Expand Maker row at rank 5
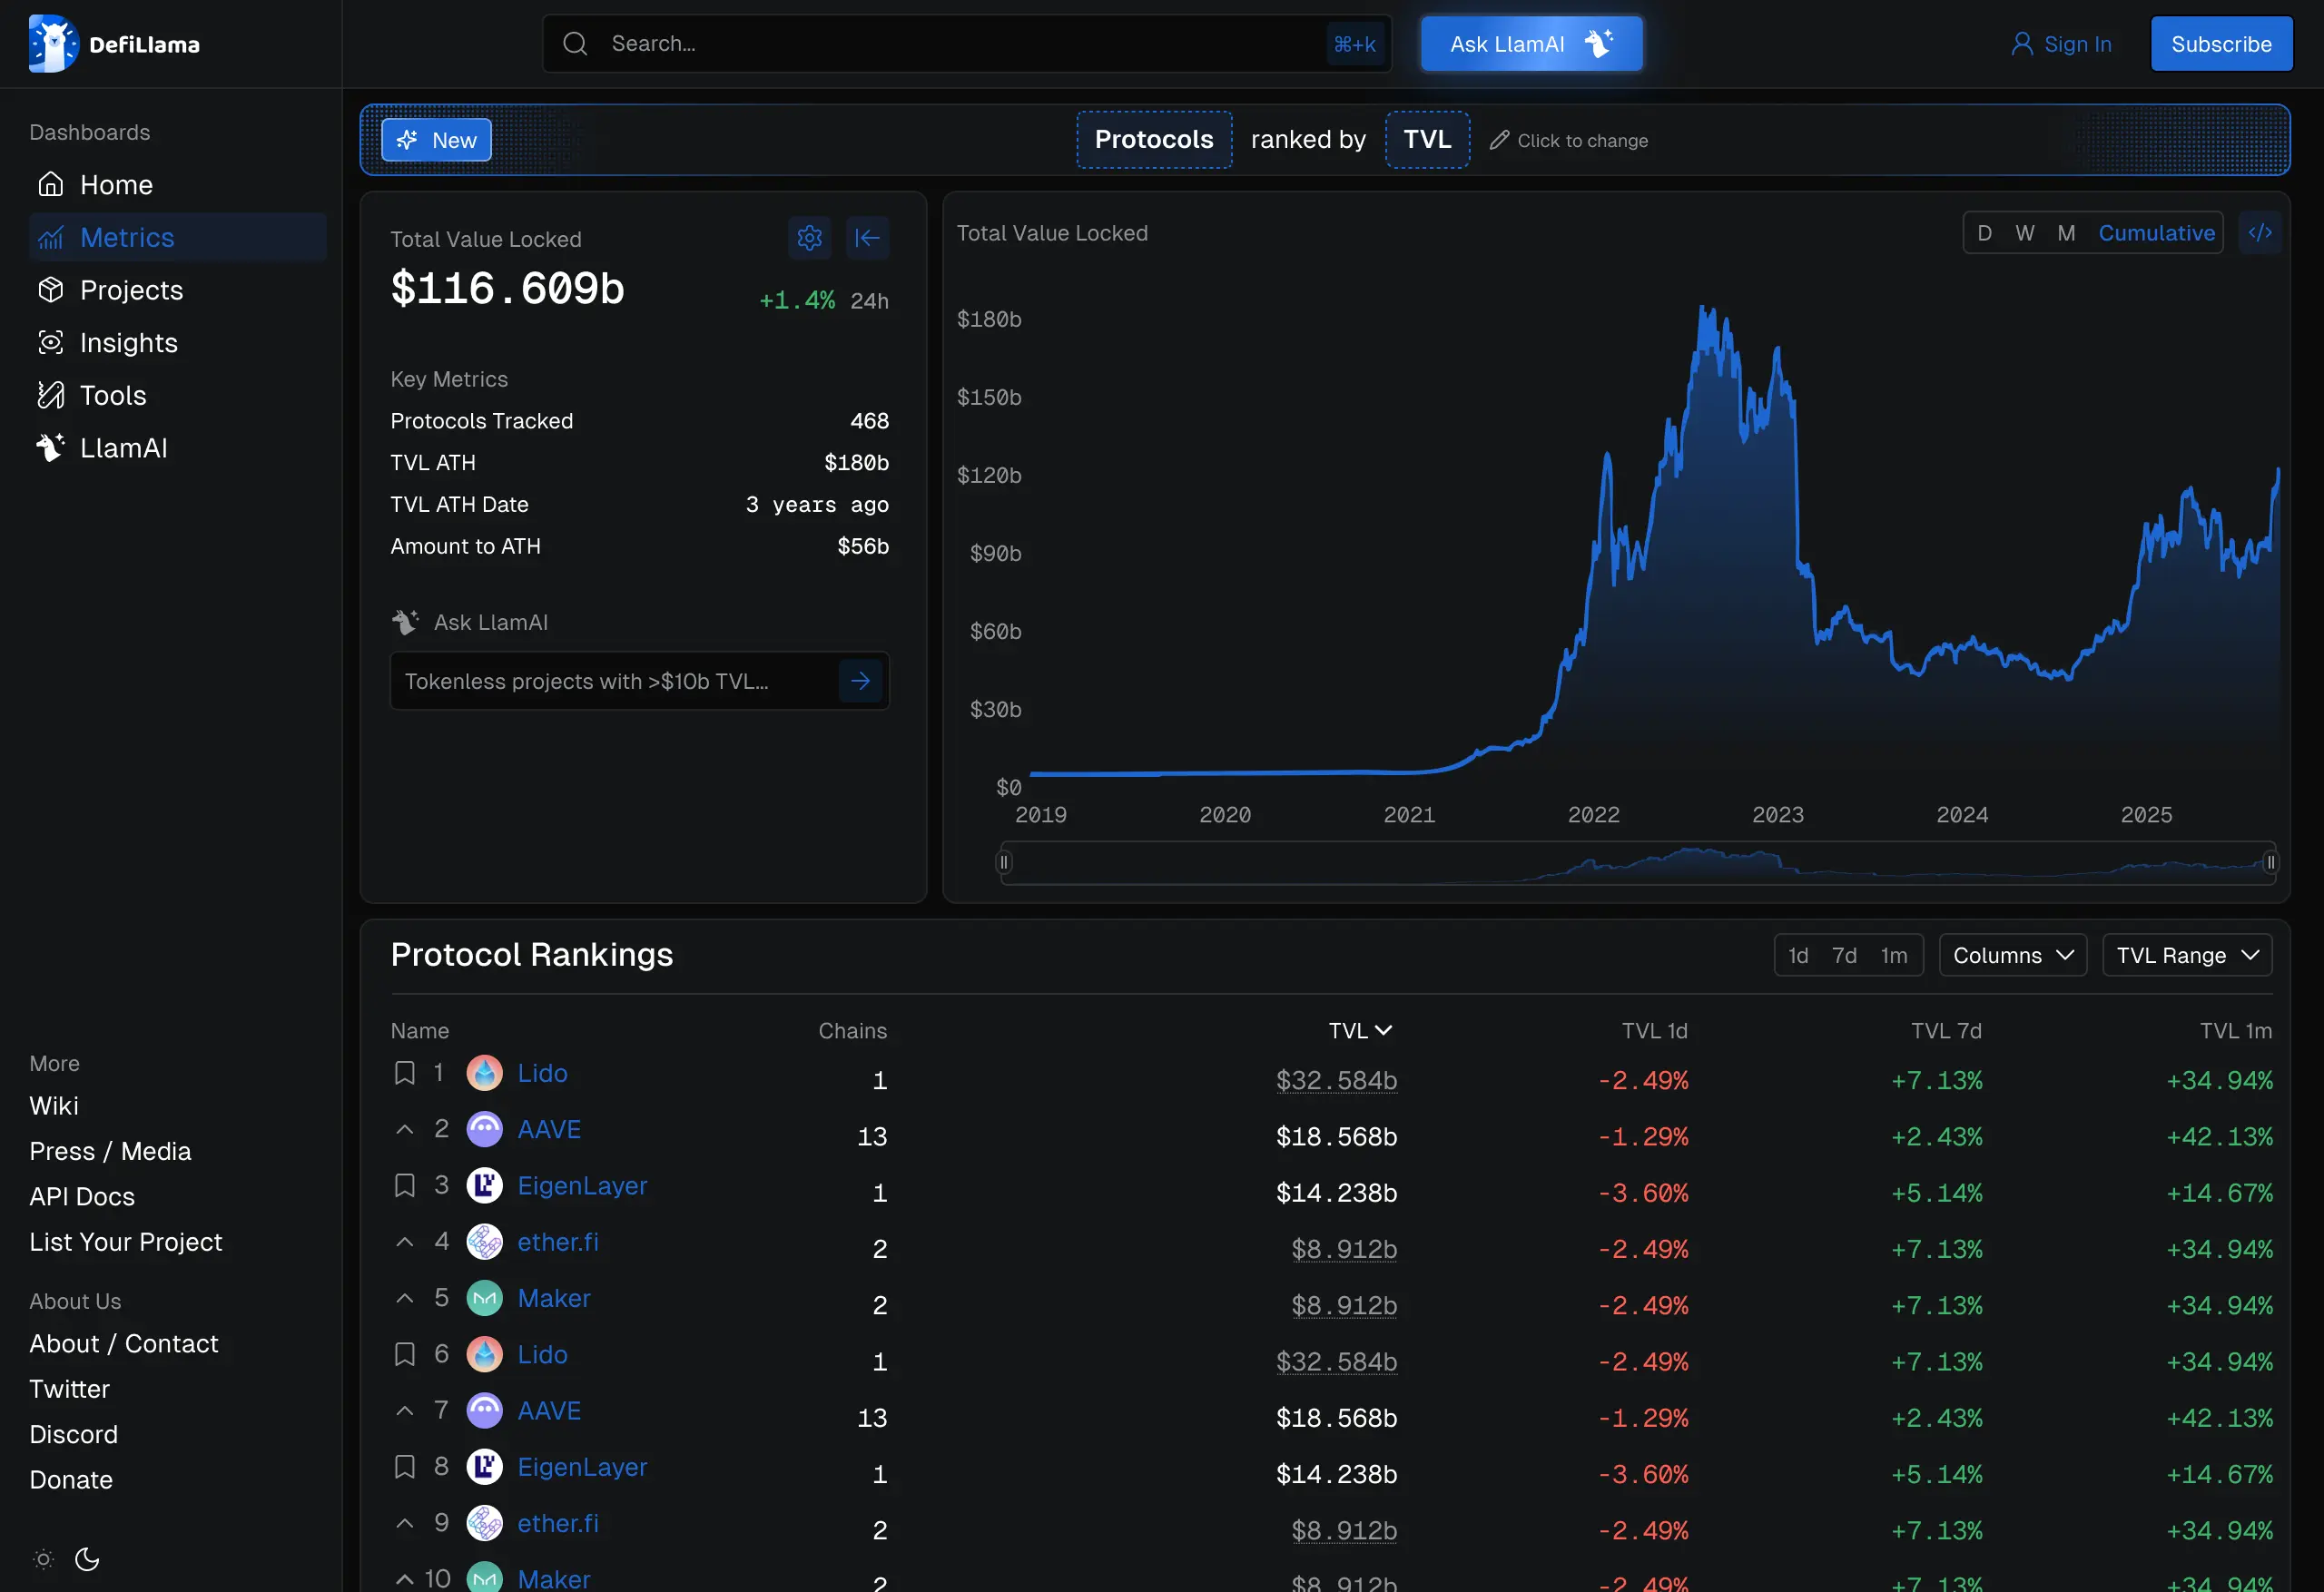This screenshot has height=1592, width=2324. pos(404,1299)
